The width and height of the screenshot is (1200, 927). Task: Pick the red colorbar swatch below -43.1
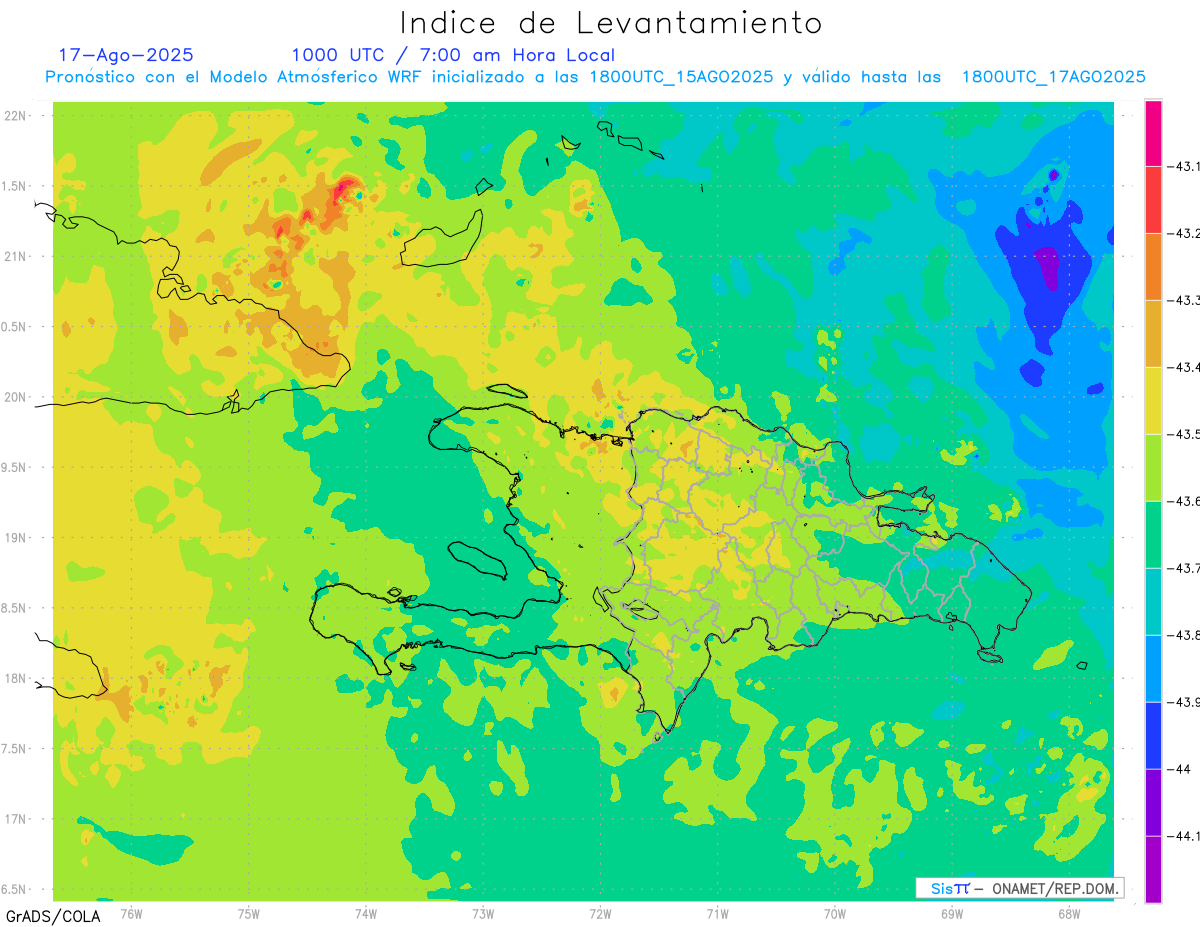[1153, 199]
